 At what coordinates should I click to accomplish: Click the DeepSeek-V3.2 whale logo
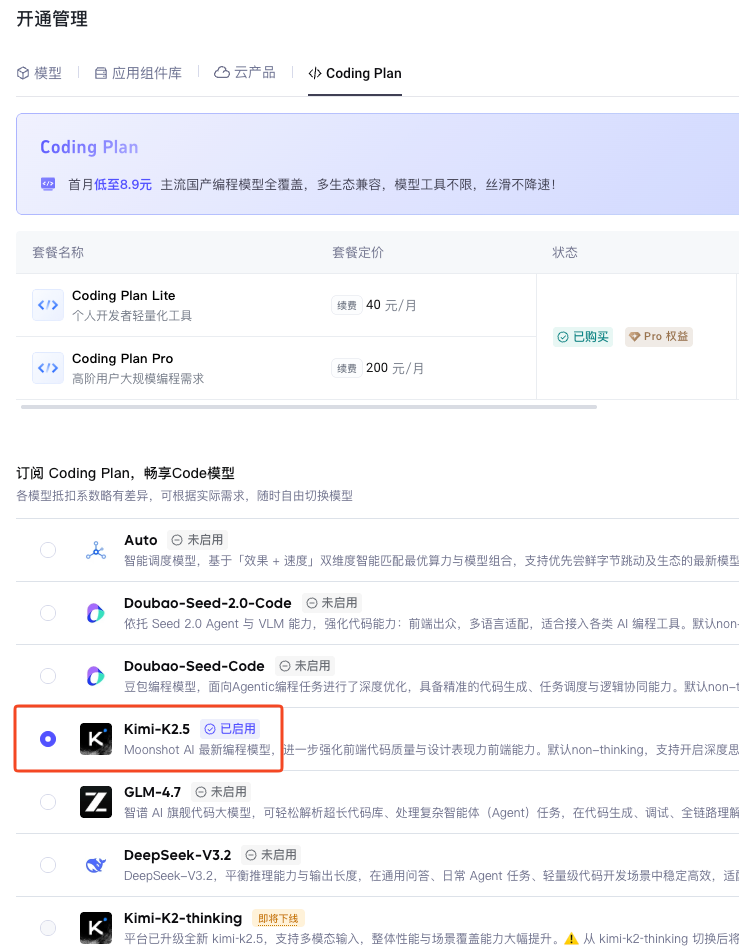pyautogui.click(x=96, y=865)
